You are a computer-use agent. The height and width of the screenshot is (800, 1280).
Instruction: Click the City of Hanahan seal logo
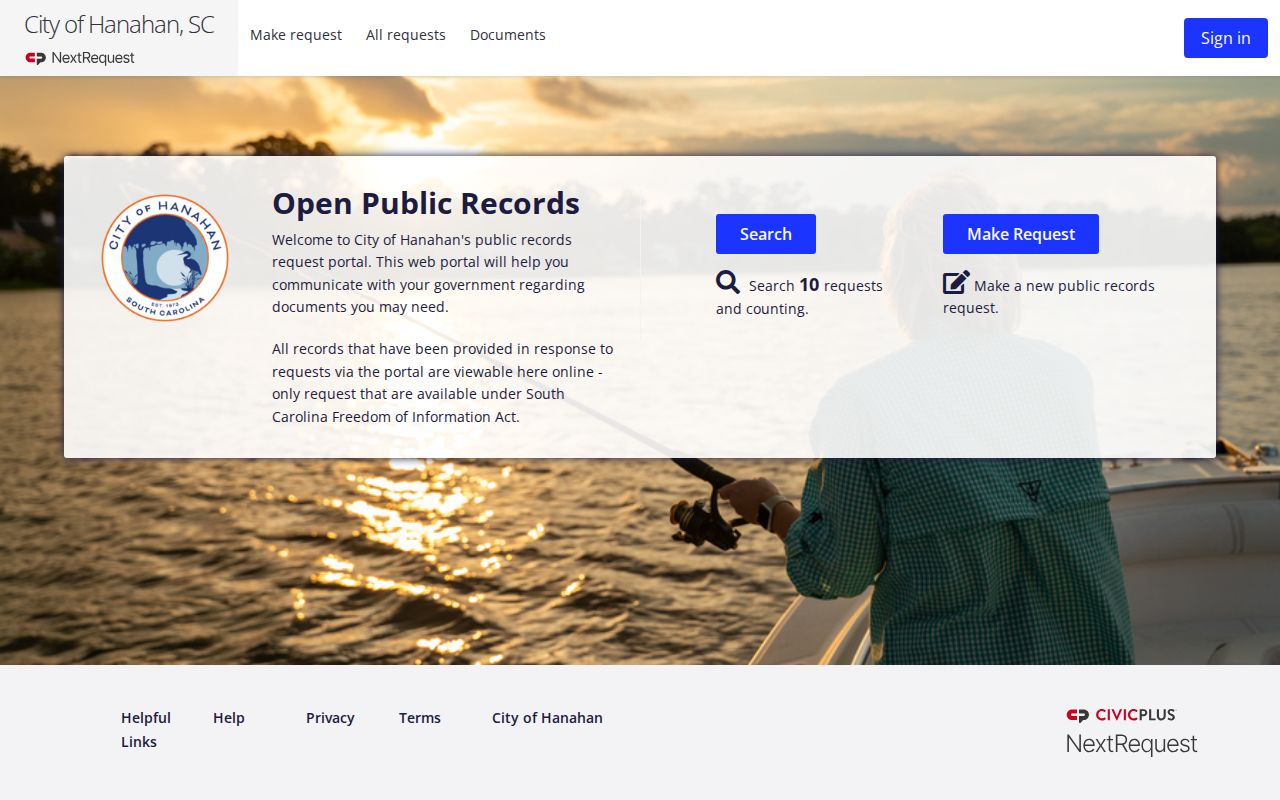(x=165, y=258)
